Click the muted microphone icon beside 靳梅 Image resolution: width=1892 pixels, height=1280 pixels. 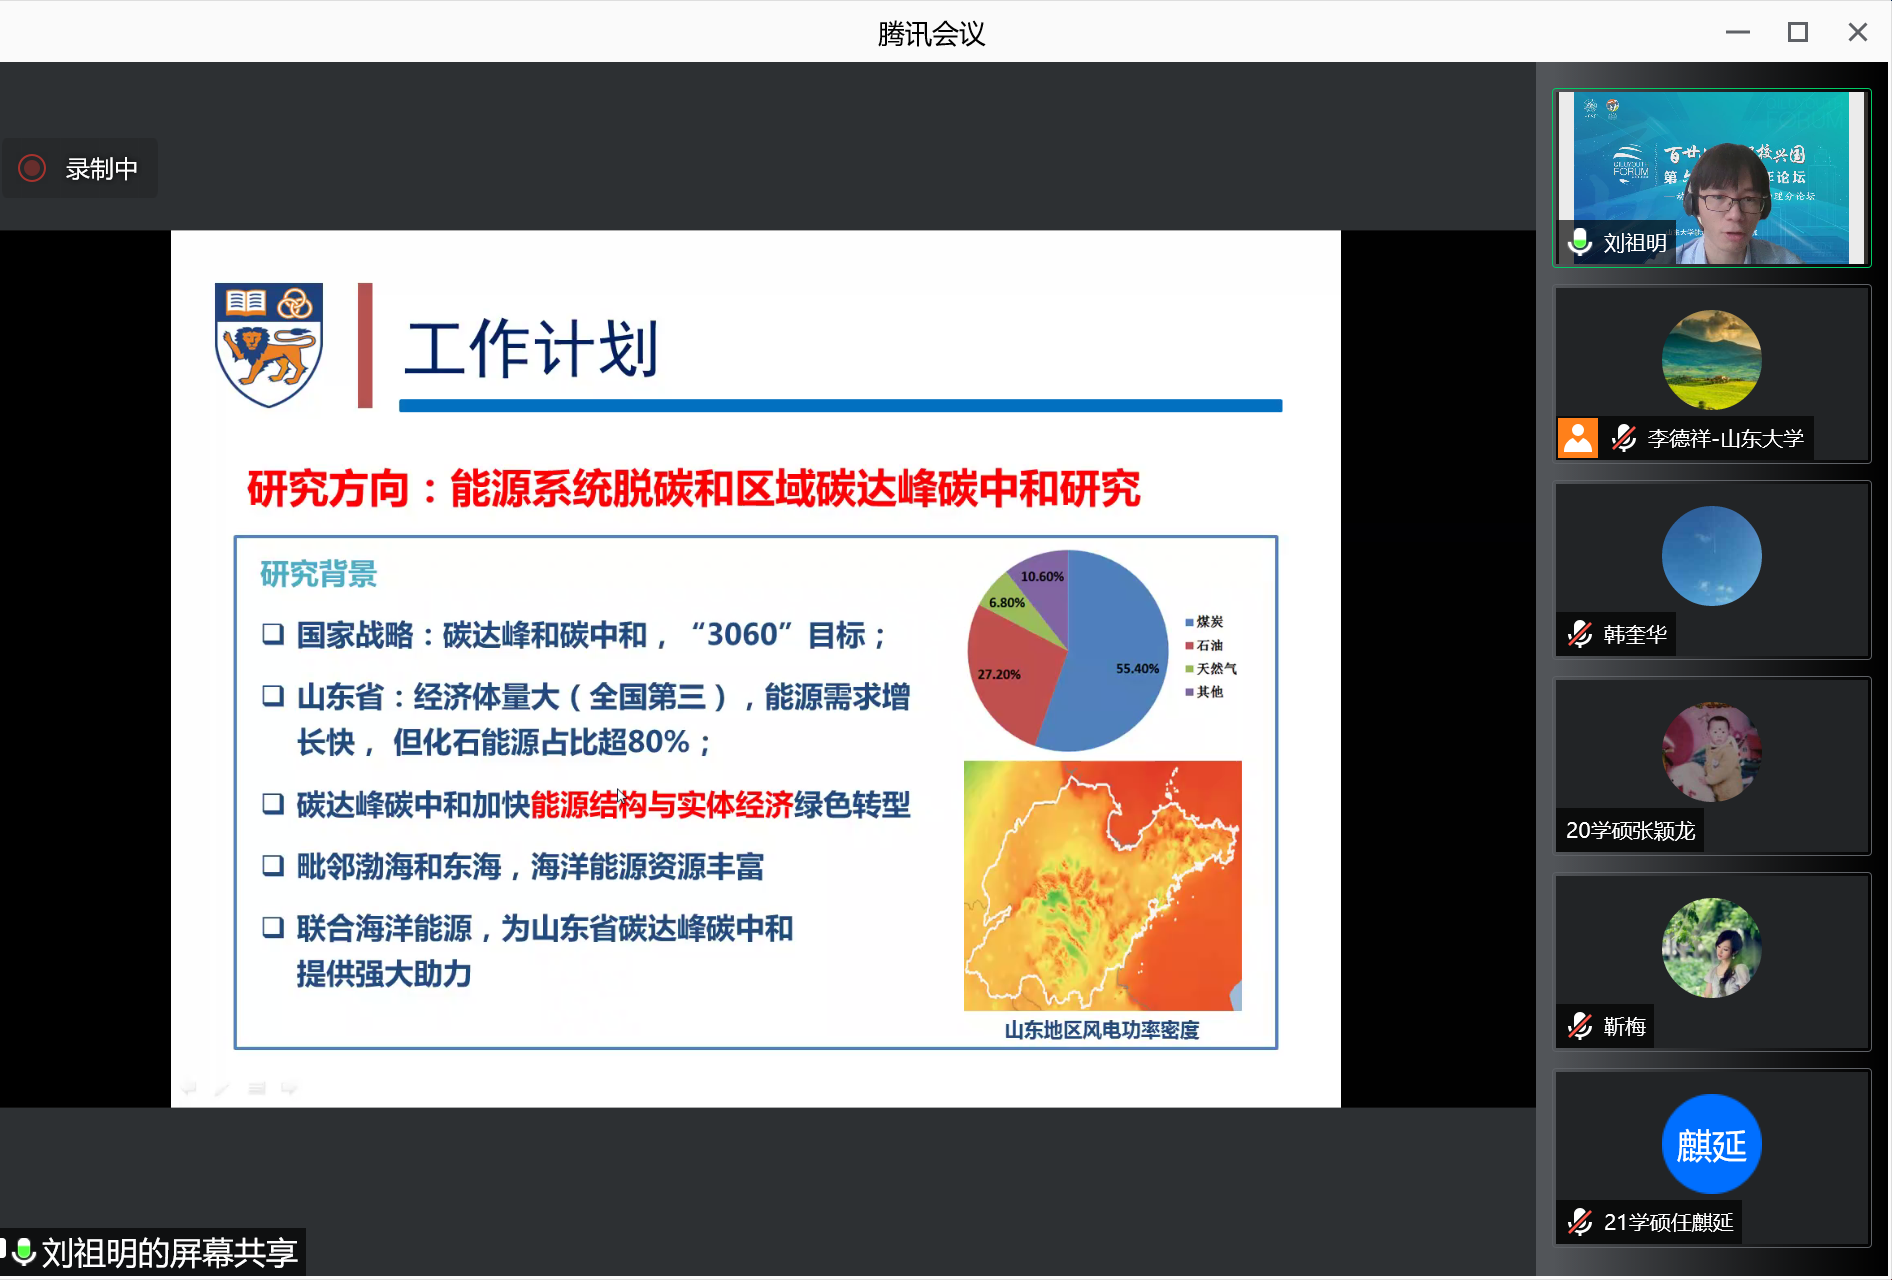(1580, 1026)
